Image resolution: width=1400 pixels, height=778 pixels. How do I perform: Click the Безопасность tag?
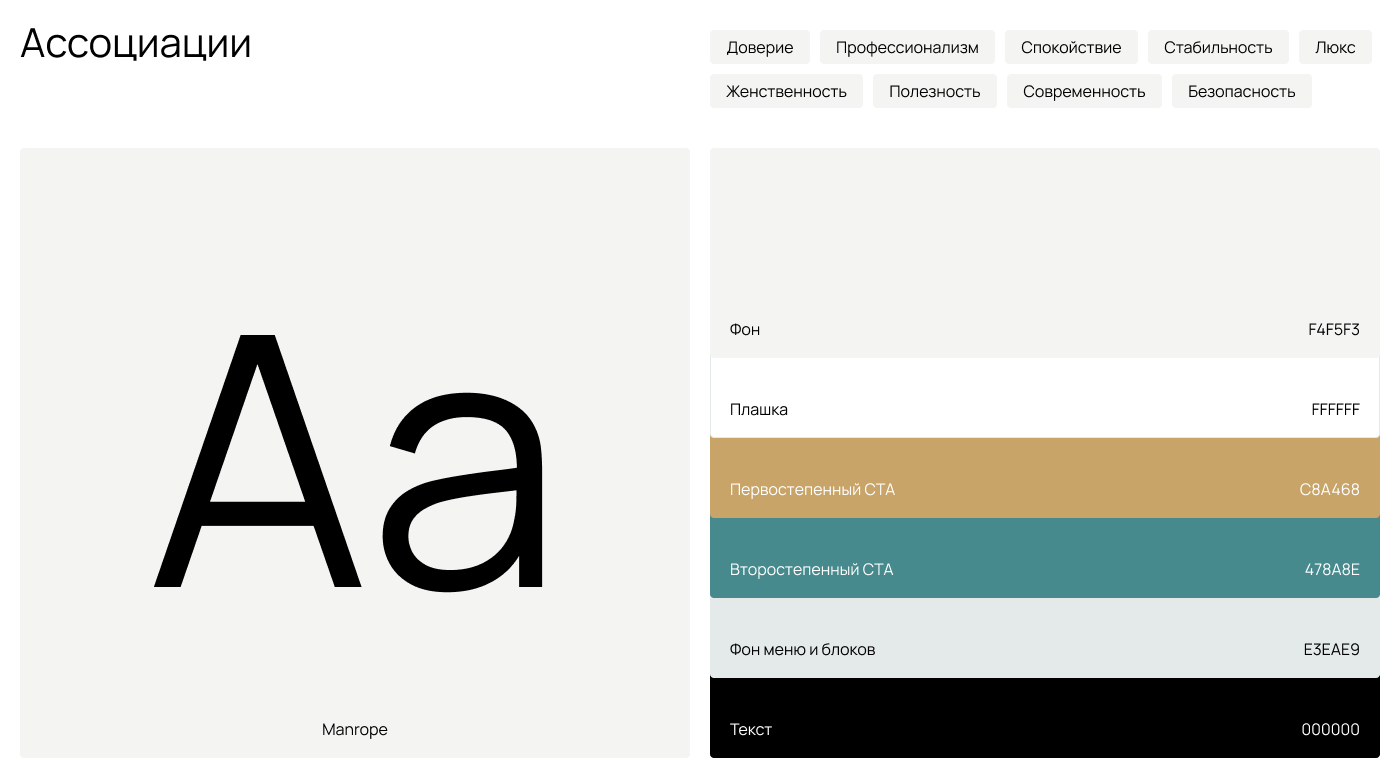[x=1241, y=91]
